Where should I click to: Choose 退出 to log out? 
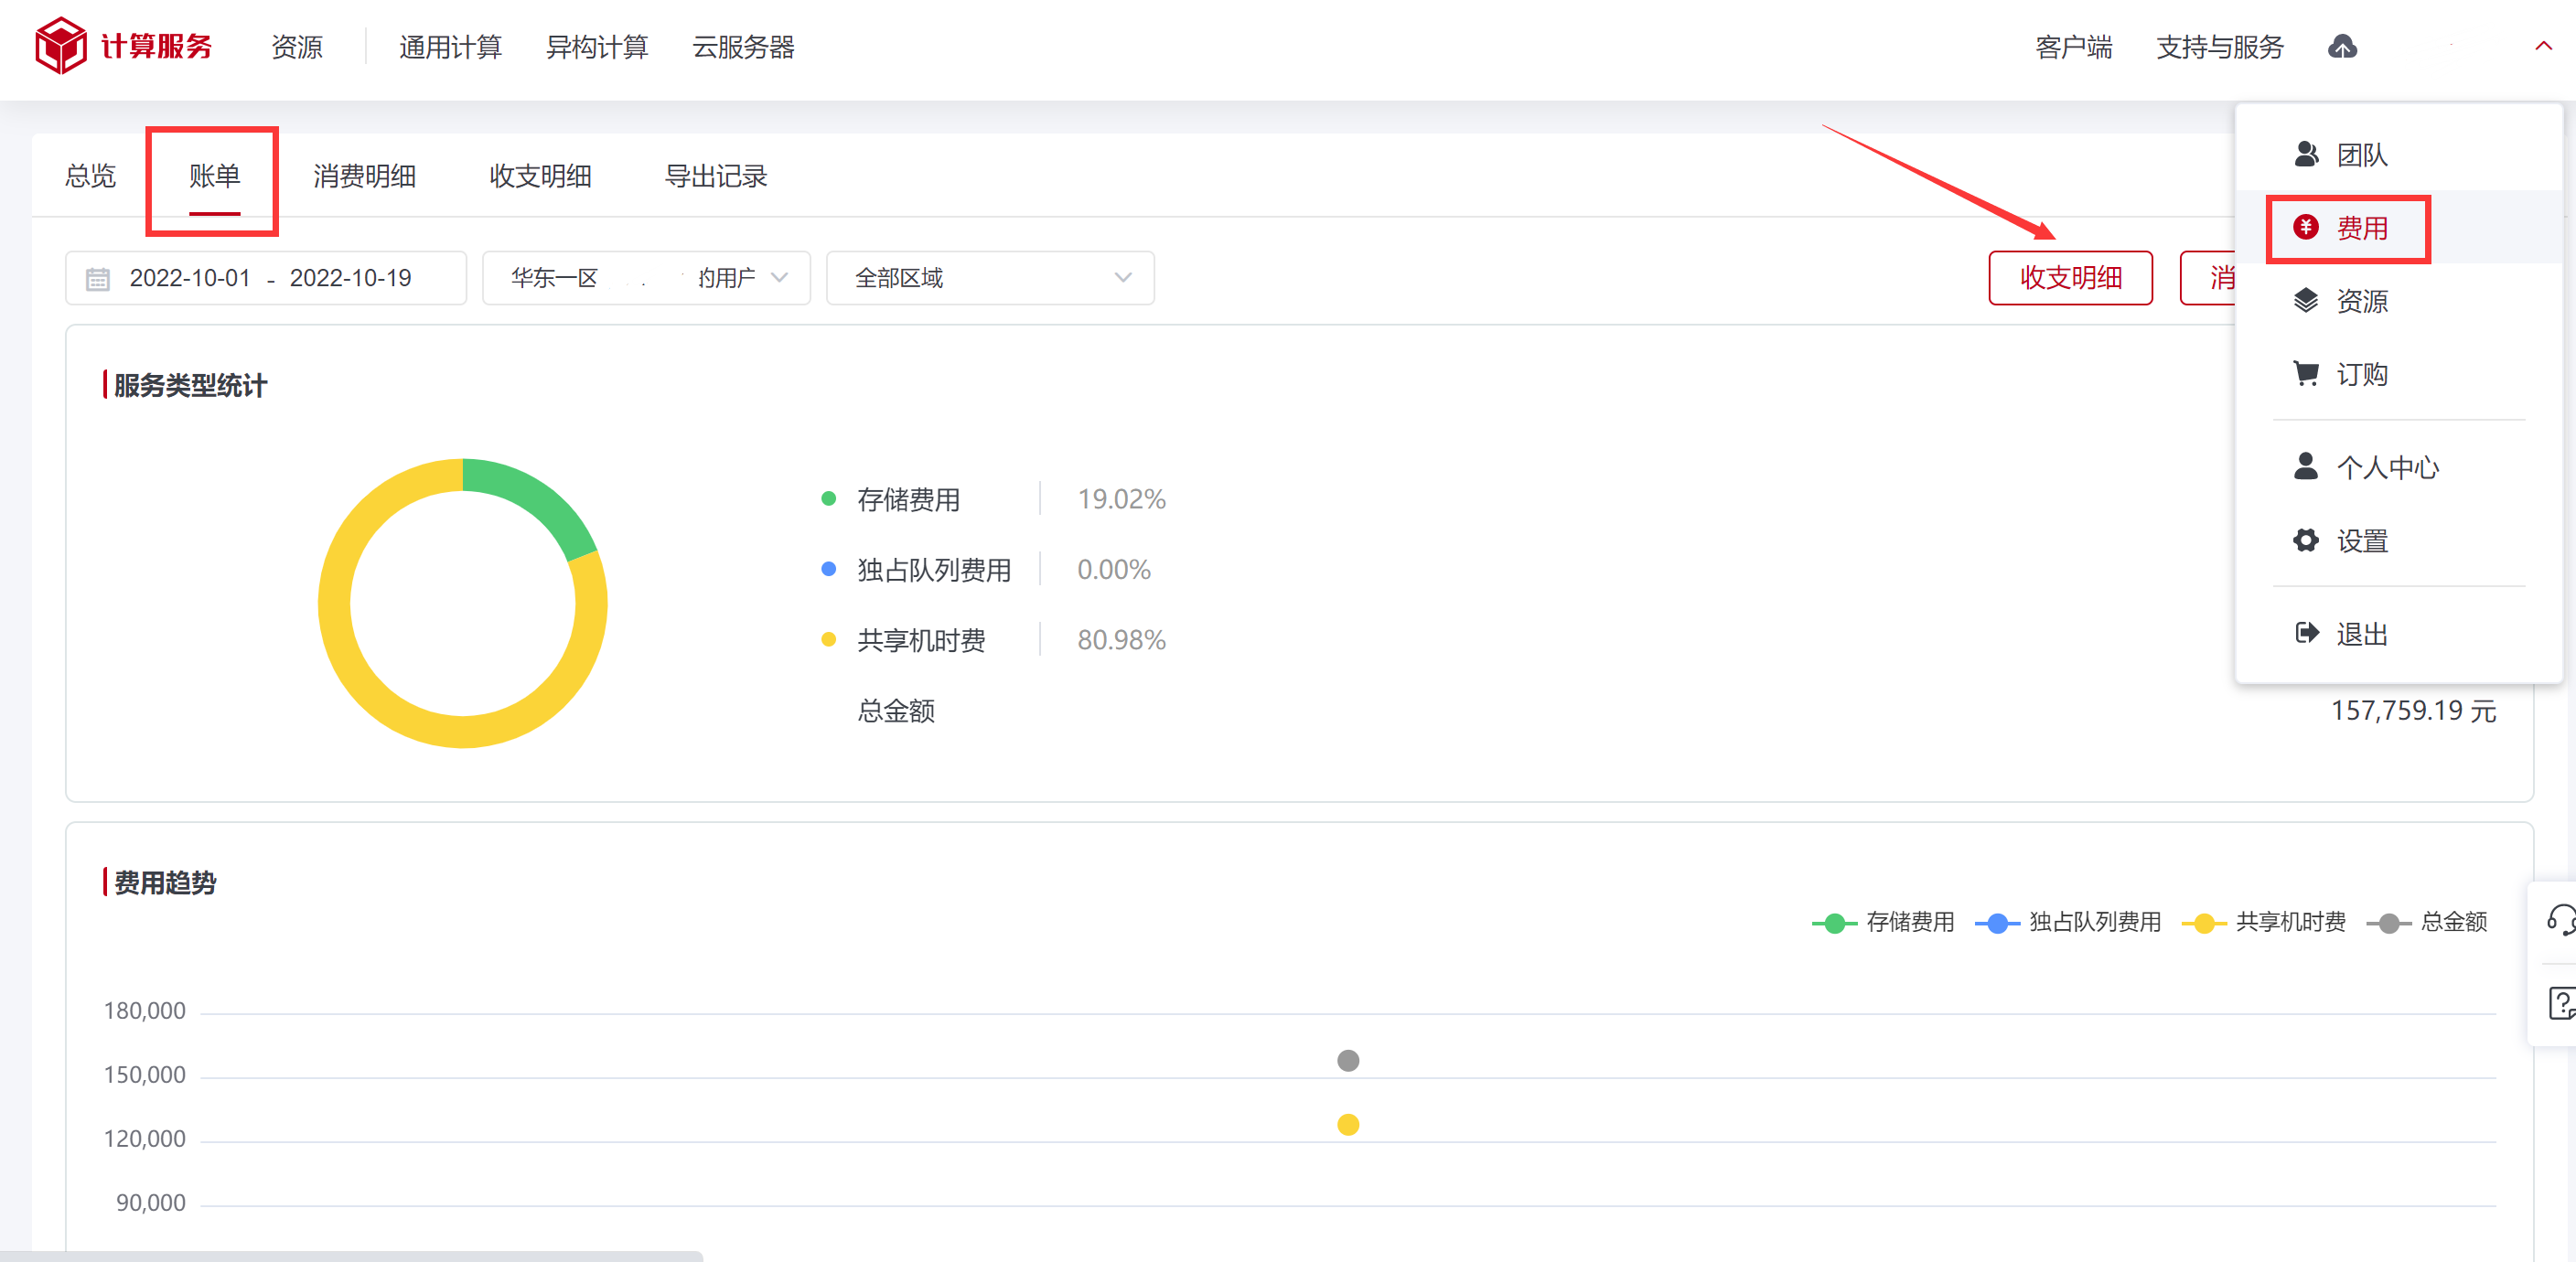click(2398, 633)
